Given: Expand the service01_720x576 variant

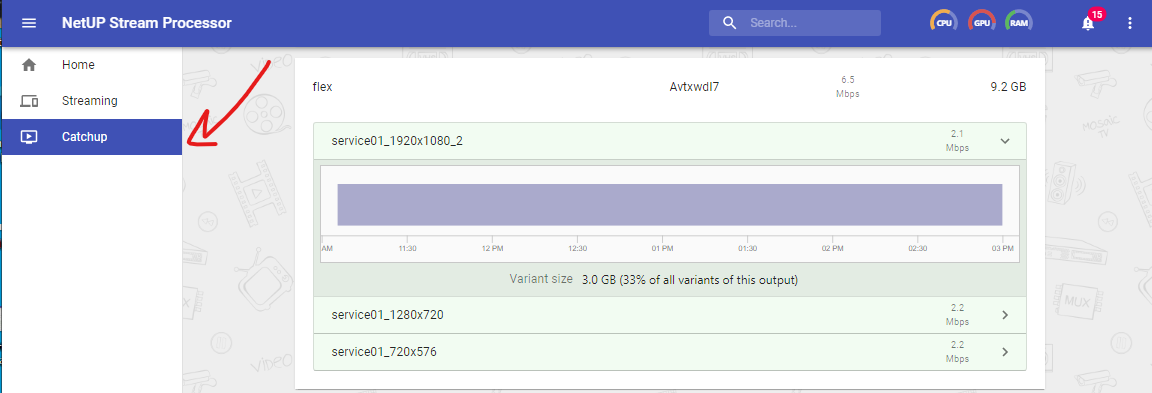Looking at the screenshot, I should click(1006, 352).
